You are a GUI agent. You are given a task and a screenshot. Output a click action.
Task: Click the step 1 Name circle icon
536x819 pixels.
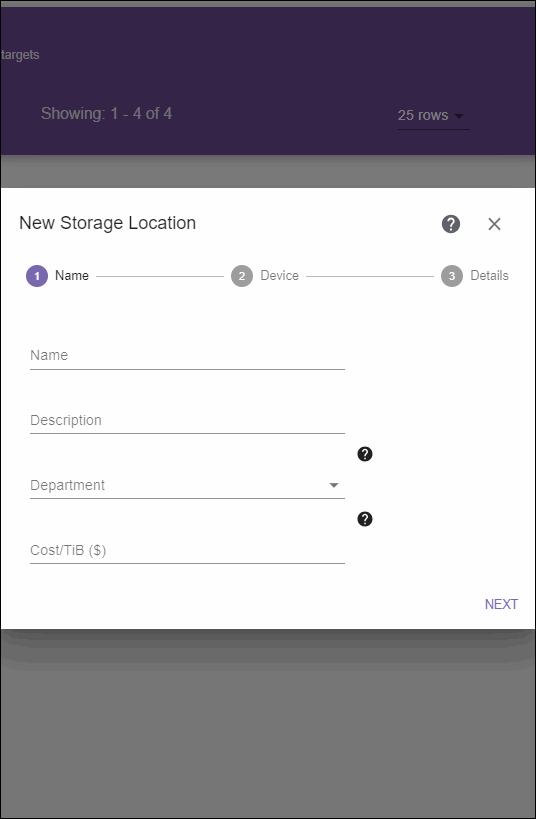[37, 276]
